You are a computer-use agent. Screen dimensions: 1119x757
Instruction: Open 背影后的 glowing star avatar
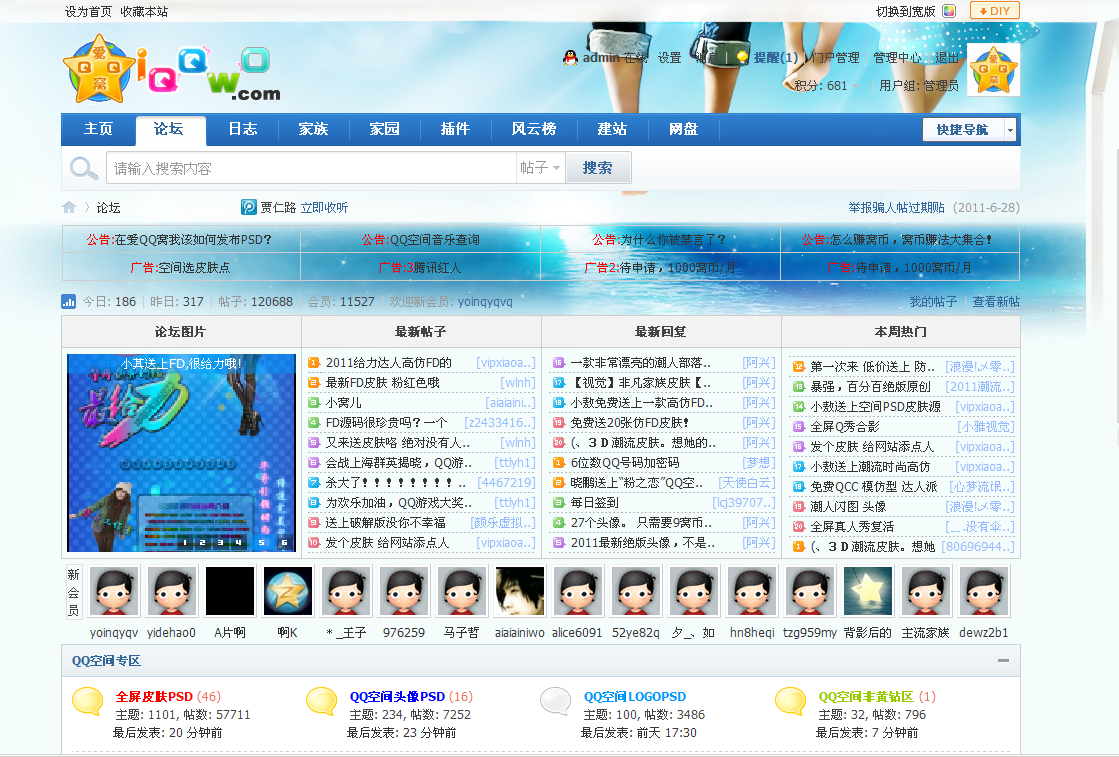868,591
